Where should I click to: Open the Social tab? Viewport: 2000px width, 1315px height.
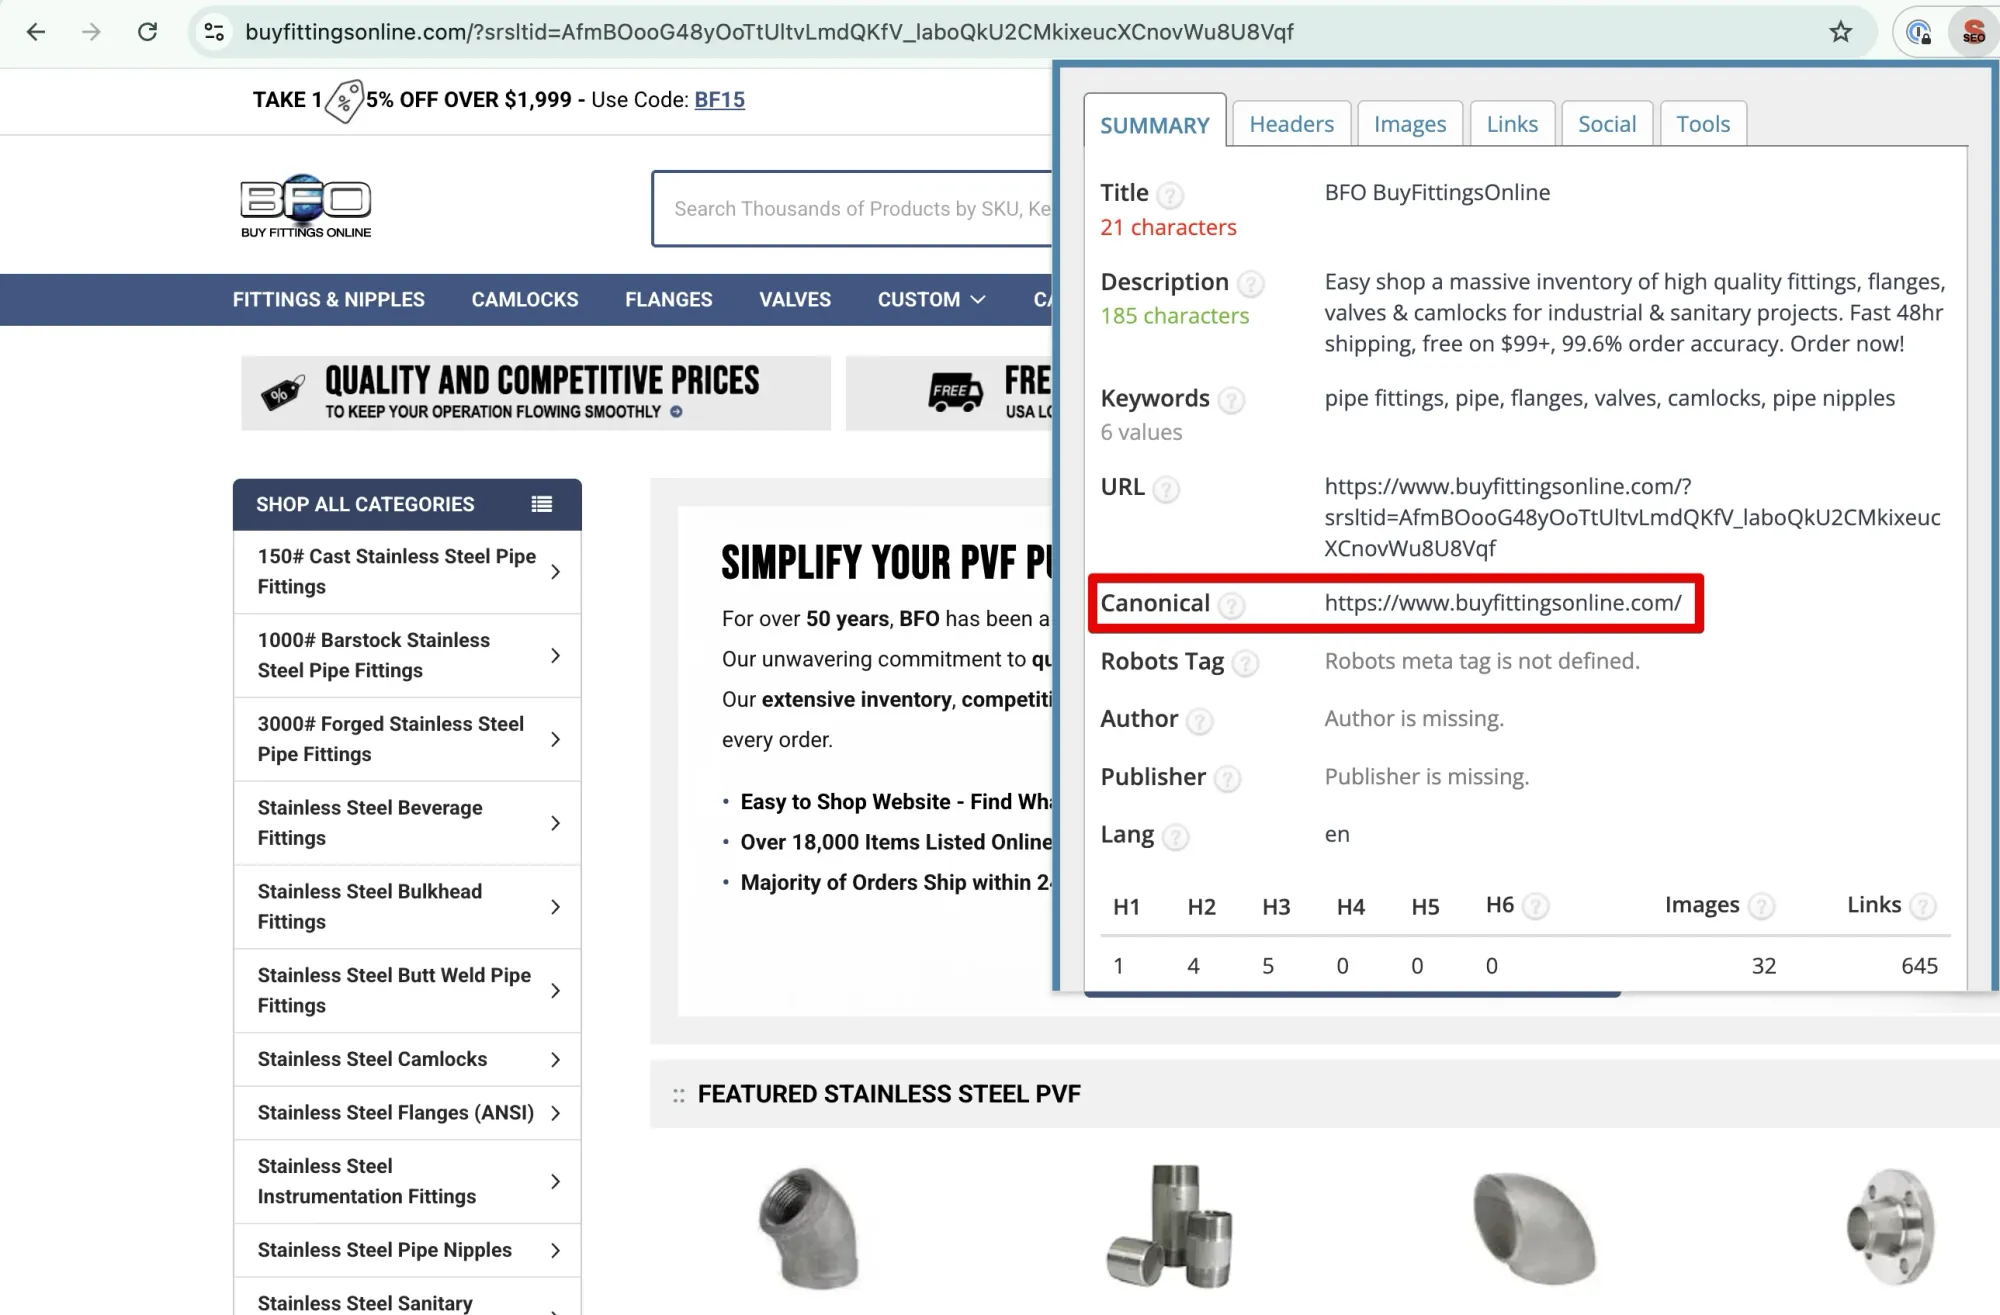tap(1607, 124)
